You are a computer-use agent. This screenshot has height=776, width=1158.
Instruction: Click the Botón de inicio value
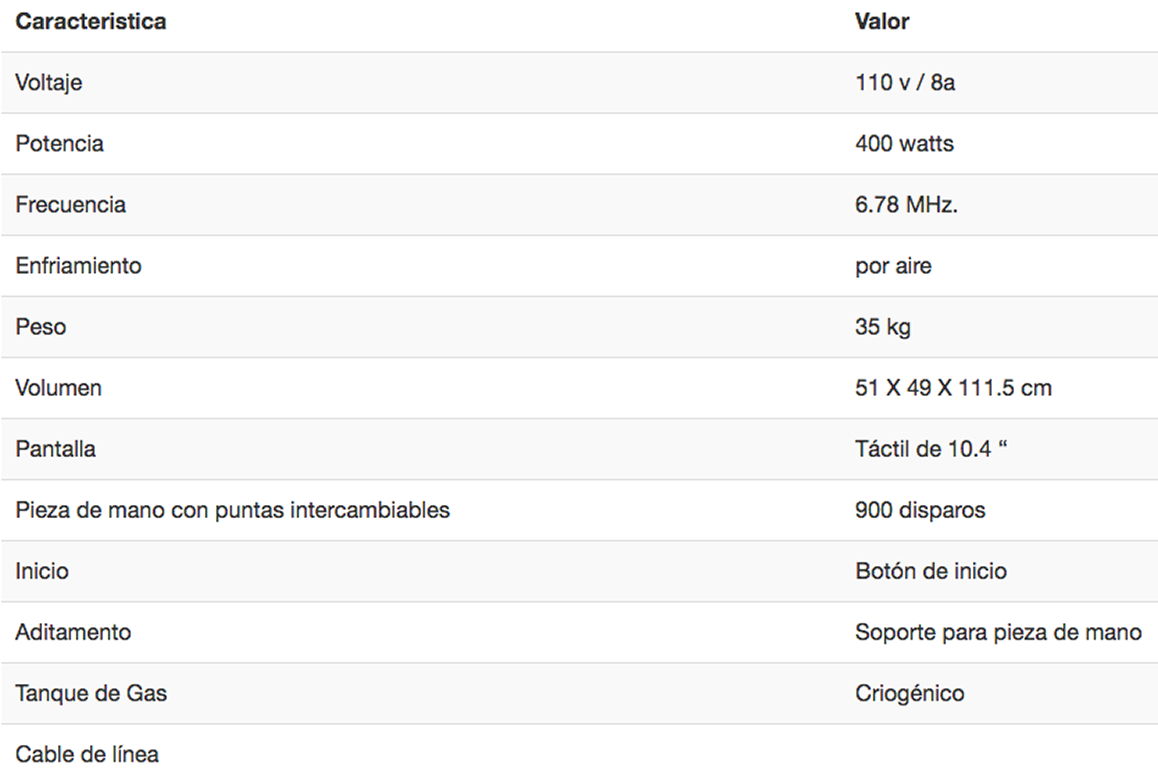(931, 571)
